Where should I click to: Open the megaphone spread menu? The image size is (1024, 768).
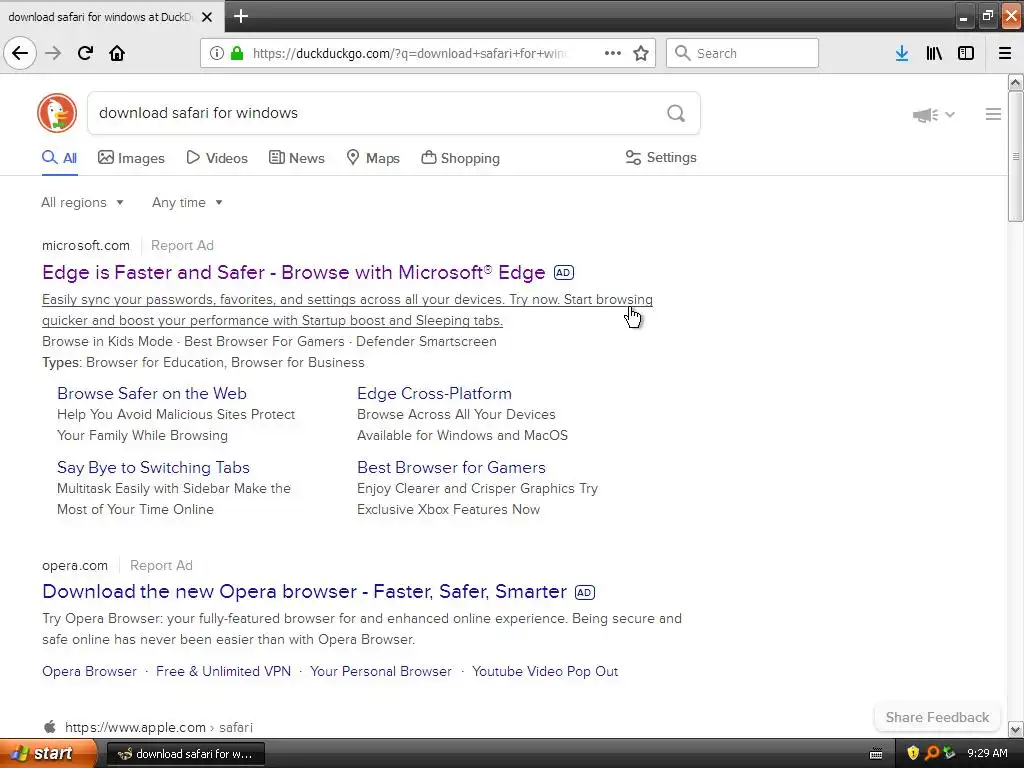(x=933, y=115)
